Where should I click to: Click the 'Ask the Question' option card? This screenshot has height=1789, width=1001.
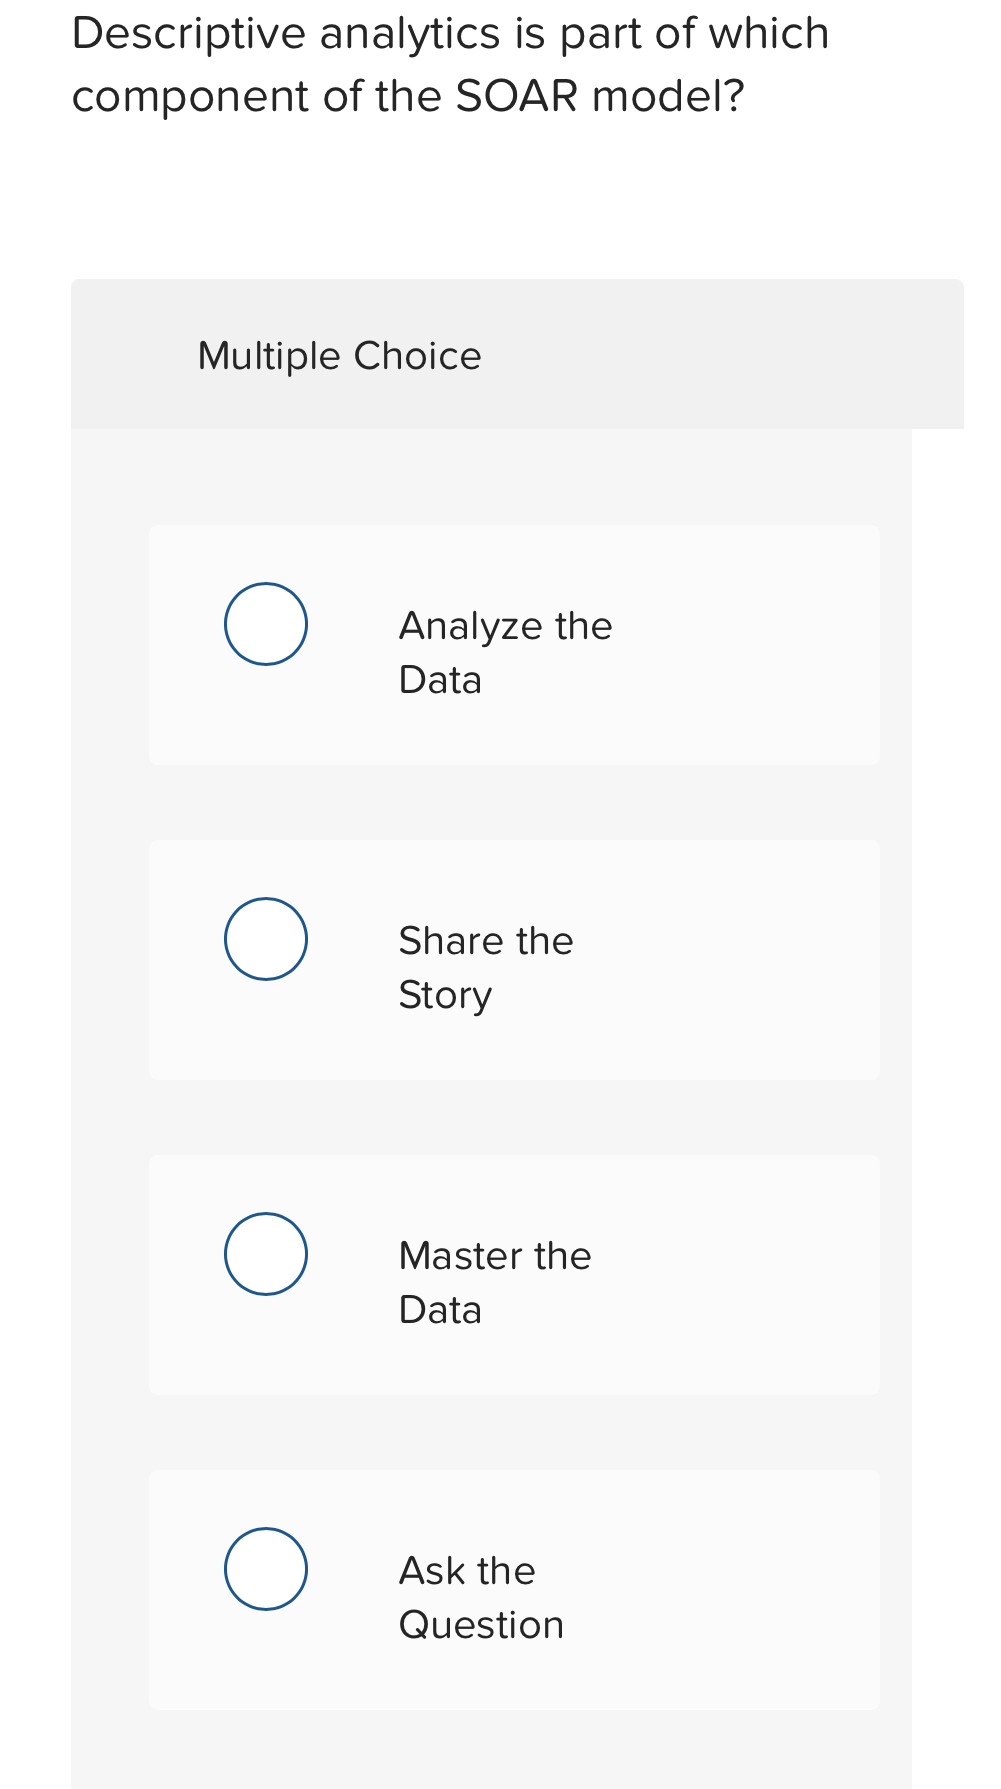pos(513,1589)
